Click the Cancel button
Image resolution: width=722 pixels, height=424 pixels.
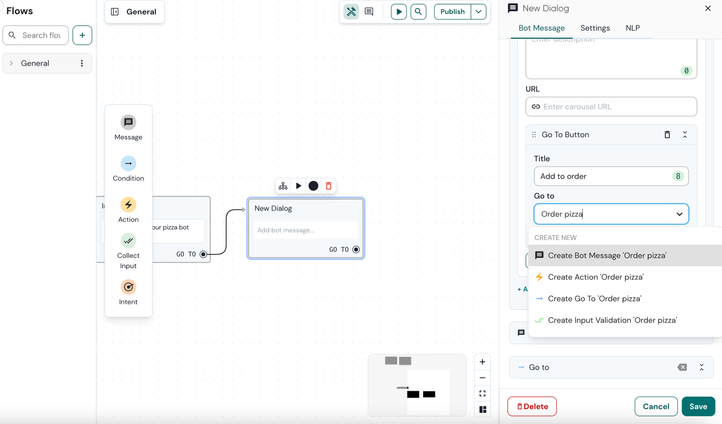tap(655, 406)
